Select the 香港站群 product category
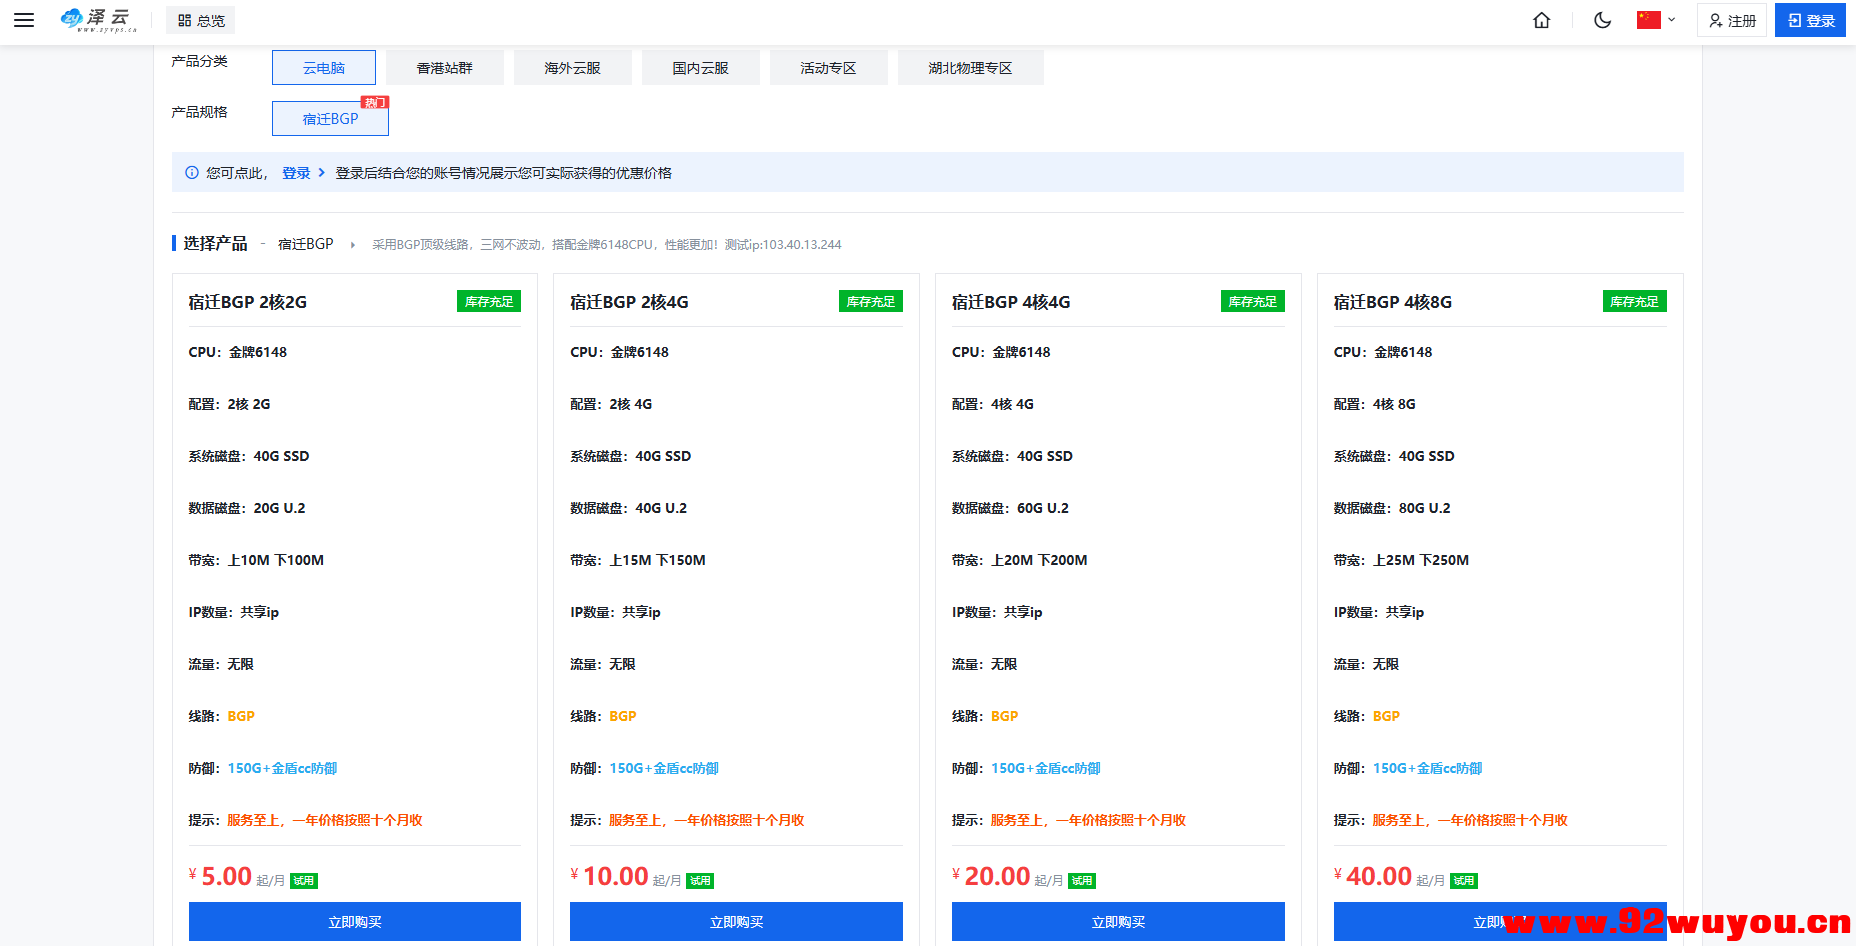Screen dimensions: 1856x946 click(444, 68)
